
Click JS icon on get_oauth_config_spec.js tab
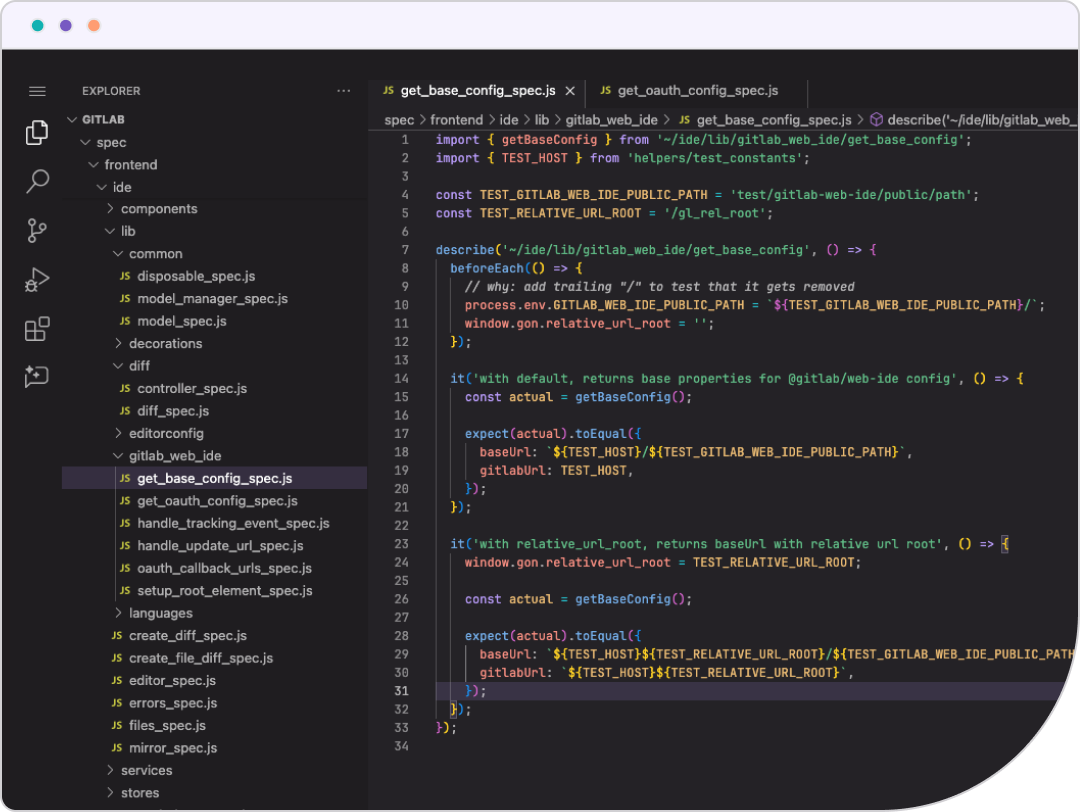tap(605, 91)
